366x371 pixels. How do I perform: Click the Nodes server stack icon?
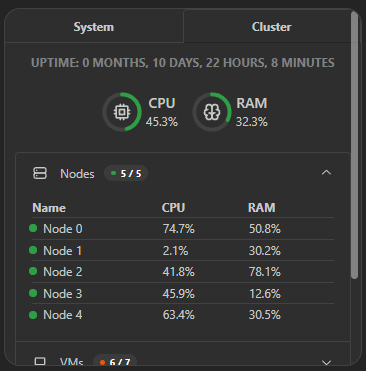click(40, 173)
